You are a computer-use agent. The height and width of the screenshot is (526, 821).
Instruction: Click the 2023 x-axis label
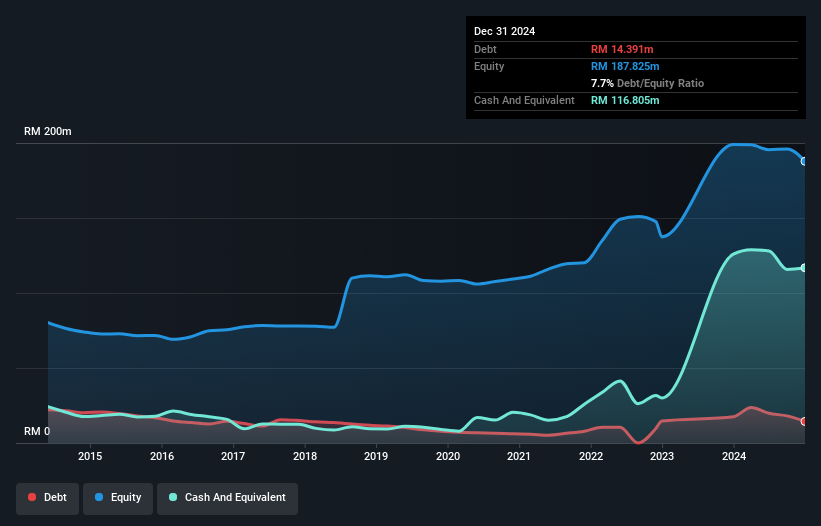[x=662, y=456]
